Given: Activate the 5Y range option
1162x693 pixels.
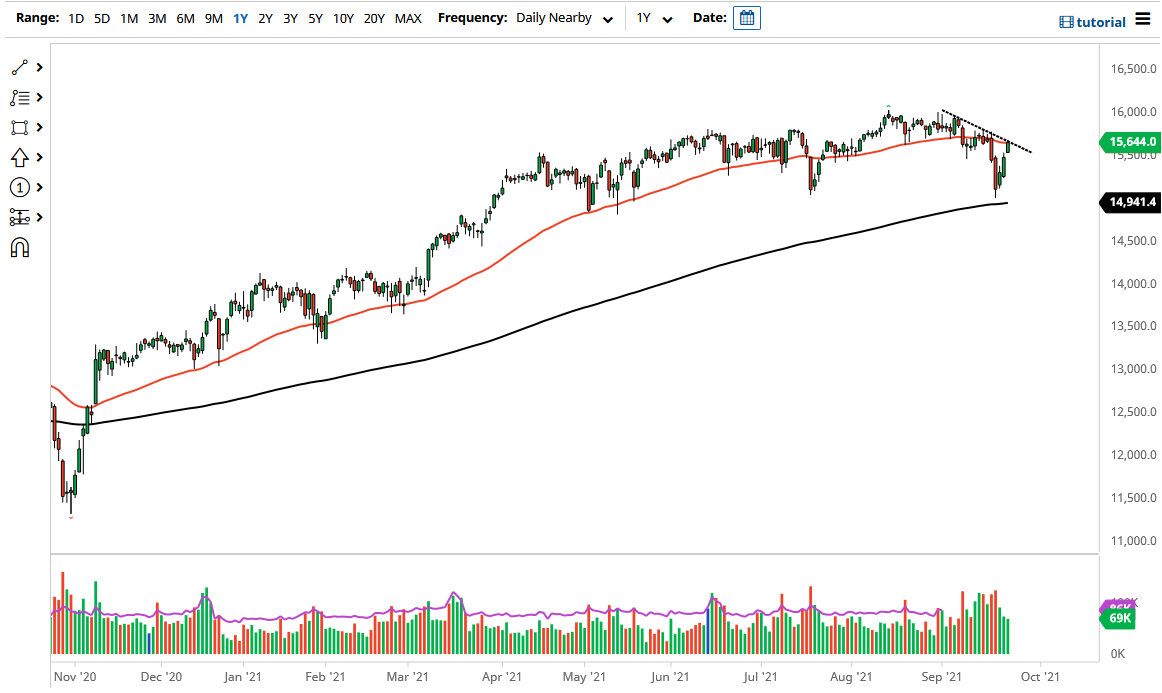Looking at the screenshot, I should pos(314,18).
